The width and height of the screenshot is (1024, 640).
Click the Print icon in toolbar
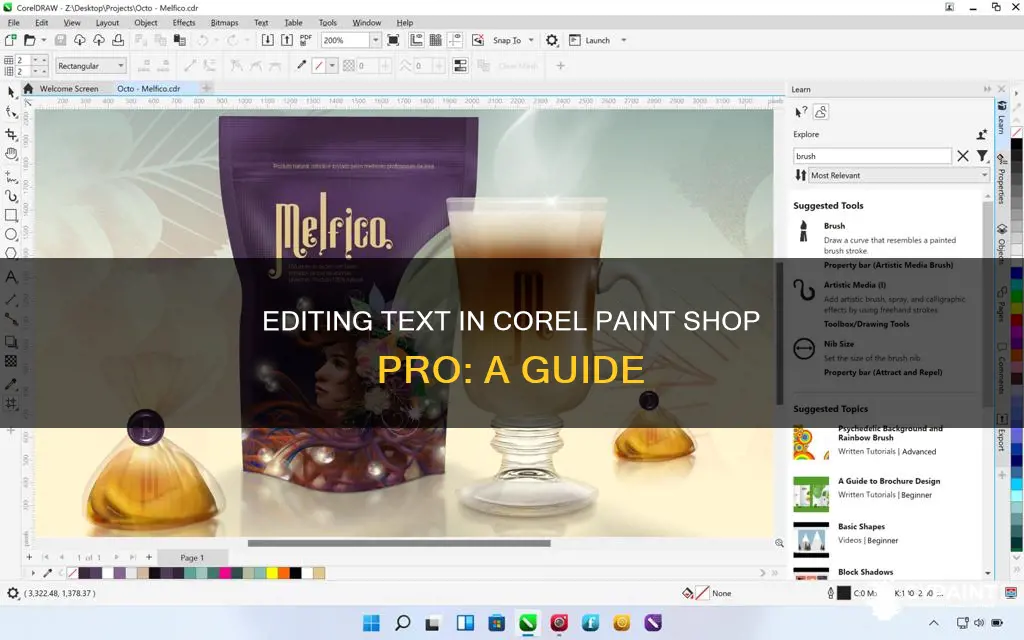[118, 40]
